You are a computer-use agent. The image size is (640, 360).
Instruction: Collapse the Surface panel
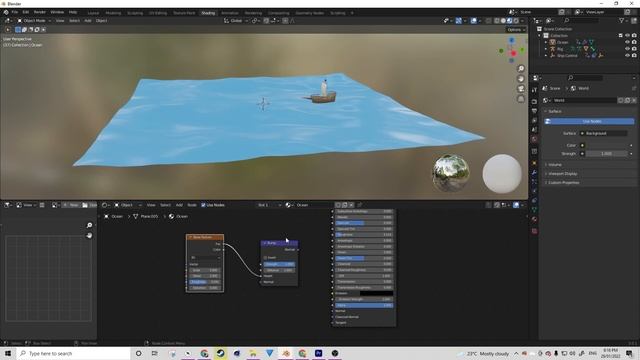tap(554, 111)
